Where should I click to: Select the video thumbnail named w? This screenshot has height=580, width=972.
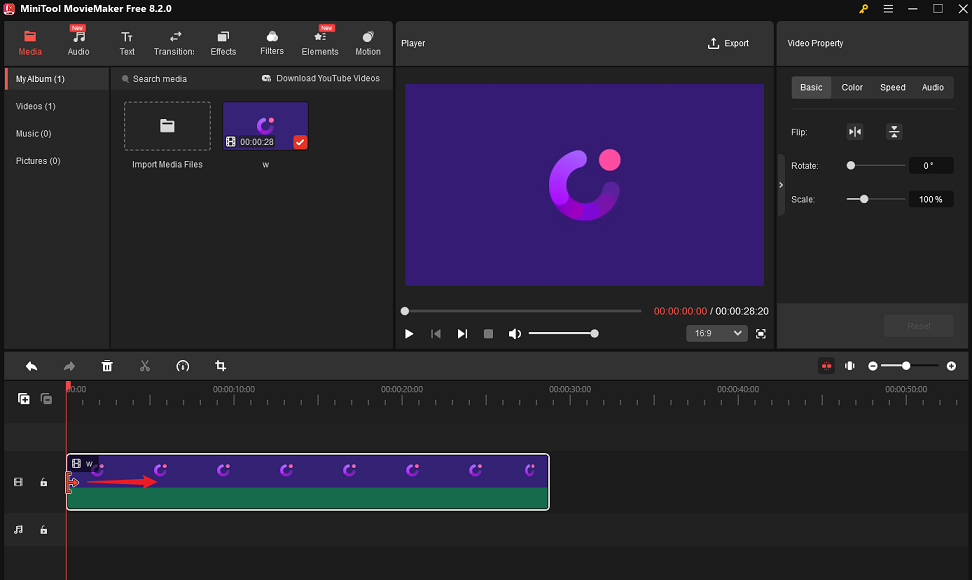pos(265,126)
